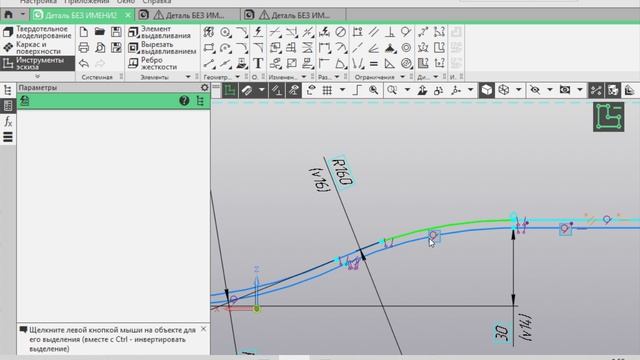This screenshot has height=360, width=640.
Task: Toggle orthogonal drawing mode
Action: (357, 90)
